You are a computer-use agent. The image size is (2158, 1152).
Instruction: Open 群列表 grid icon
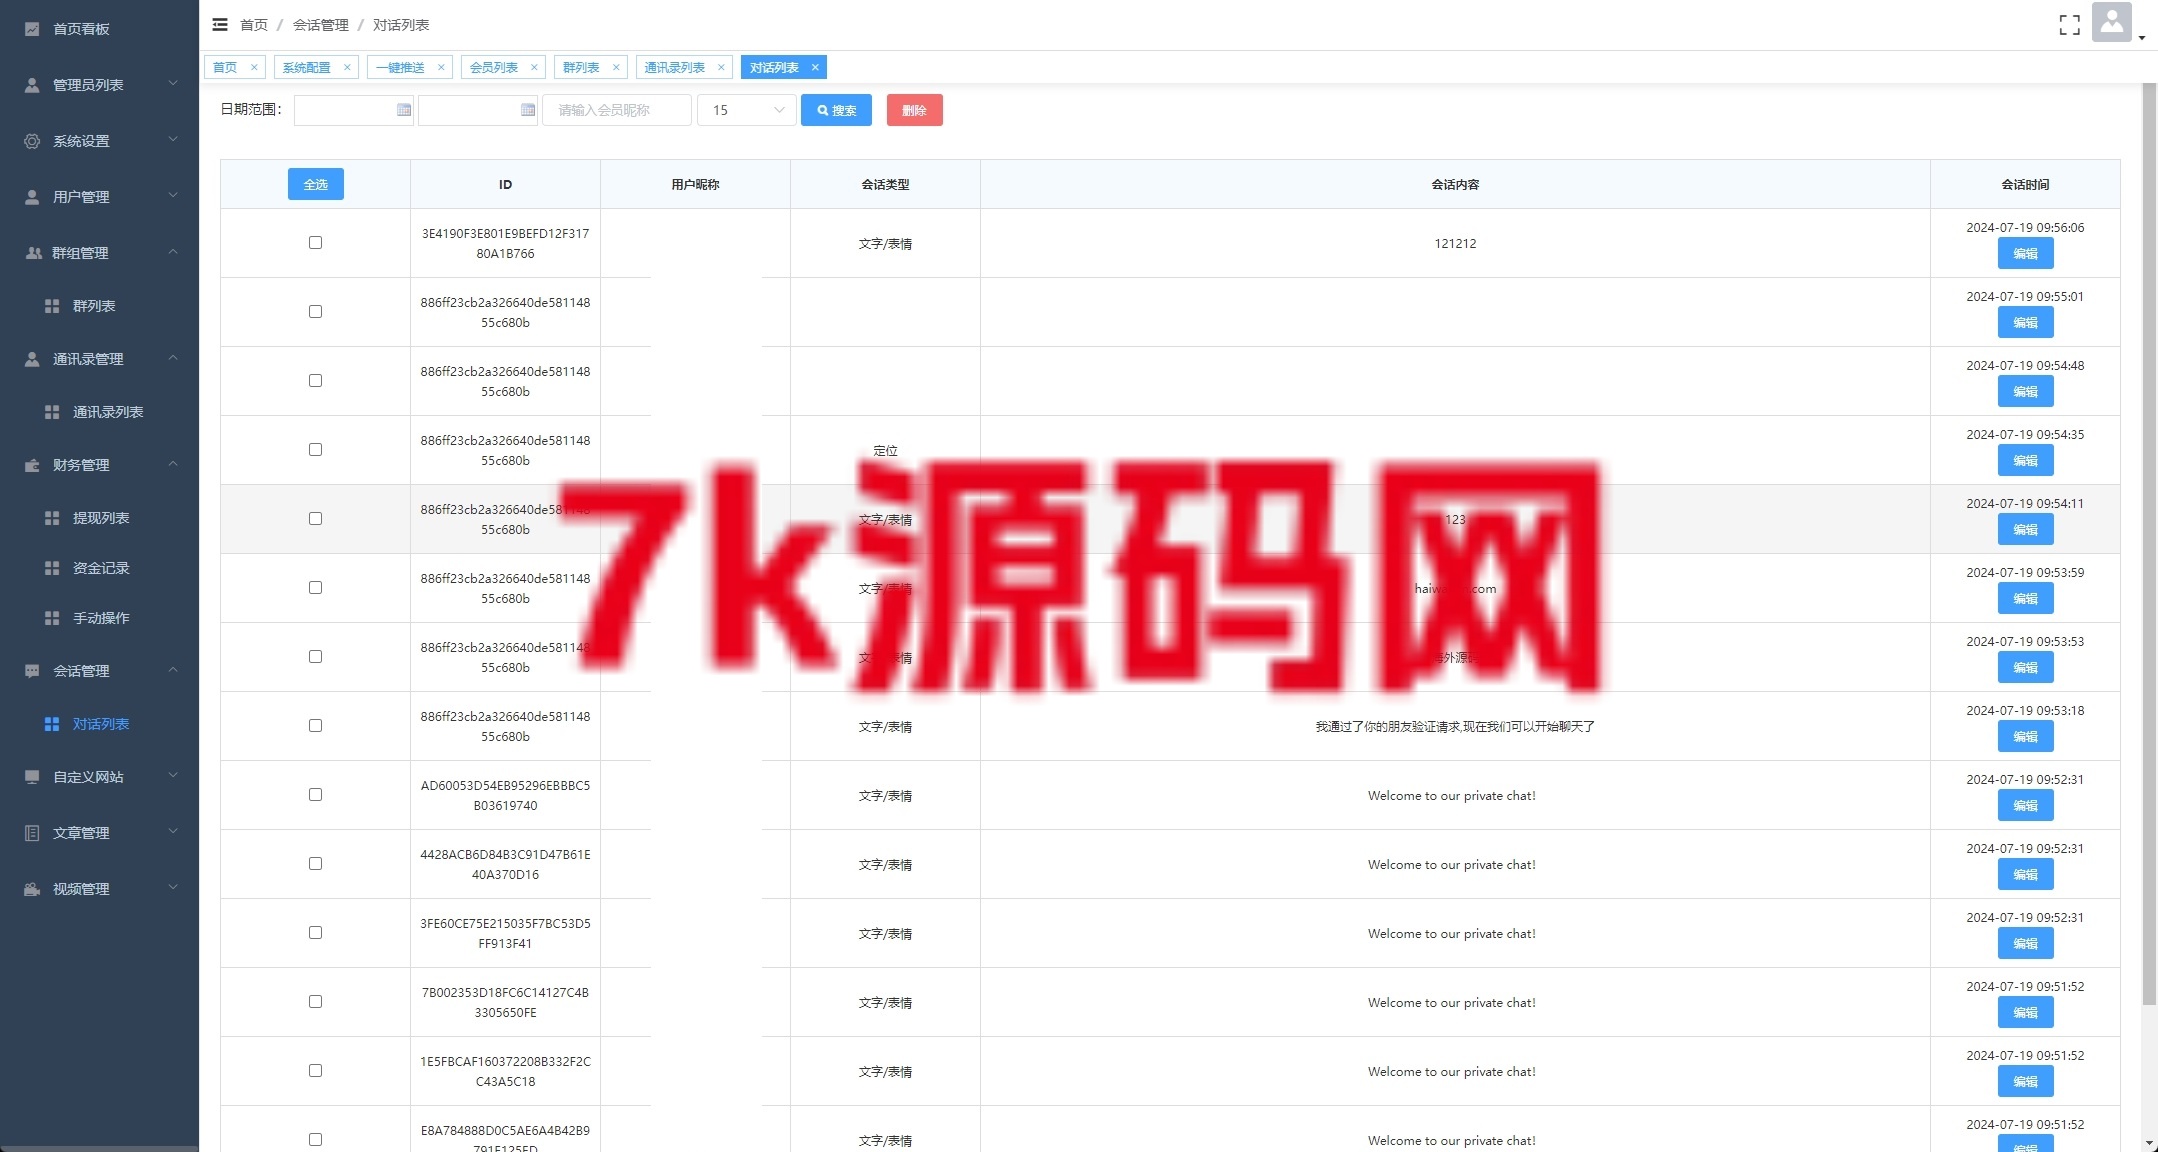point(52,306)
